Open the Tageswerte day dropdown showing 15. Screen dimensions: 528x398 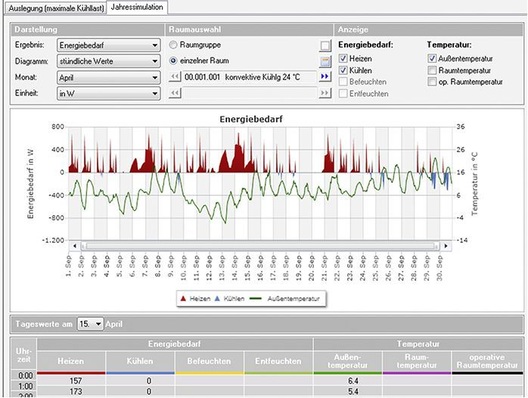[90, 324]
